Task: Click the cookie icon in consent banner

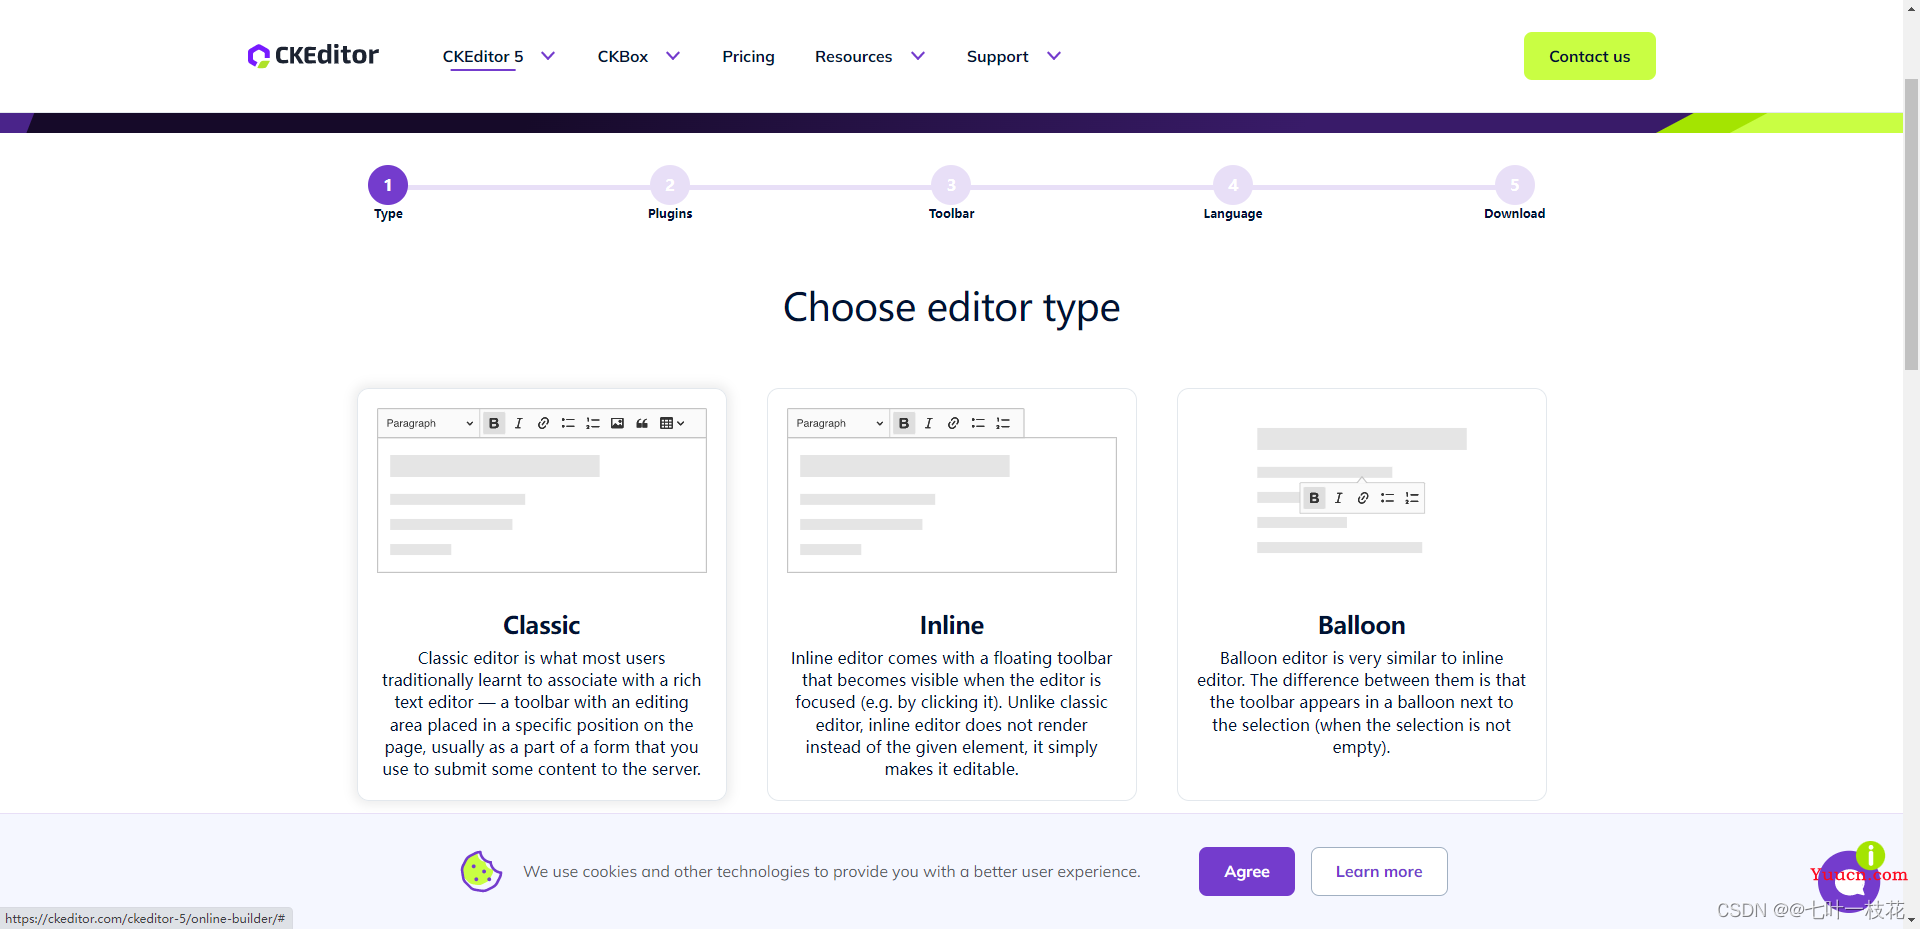Action: (x=481, y=871)
